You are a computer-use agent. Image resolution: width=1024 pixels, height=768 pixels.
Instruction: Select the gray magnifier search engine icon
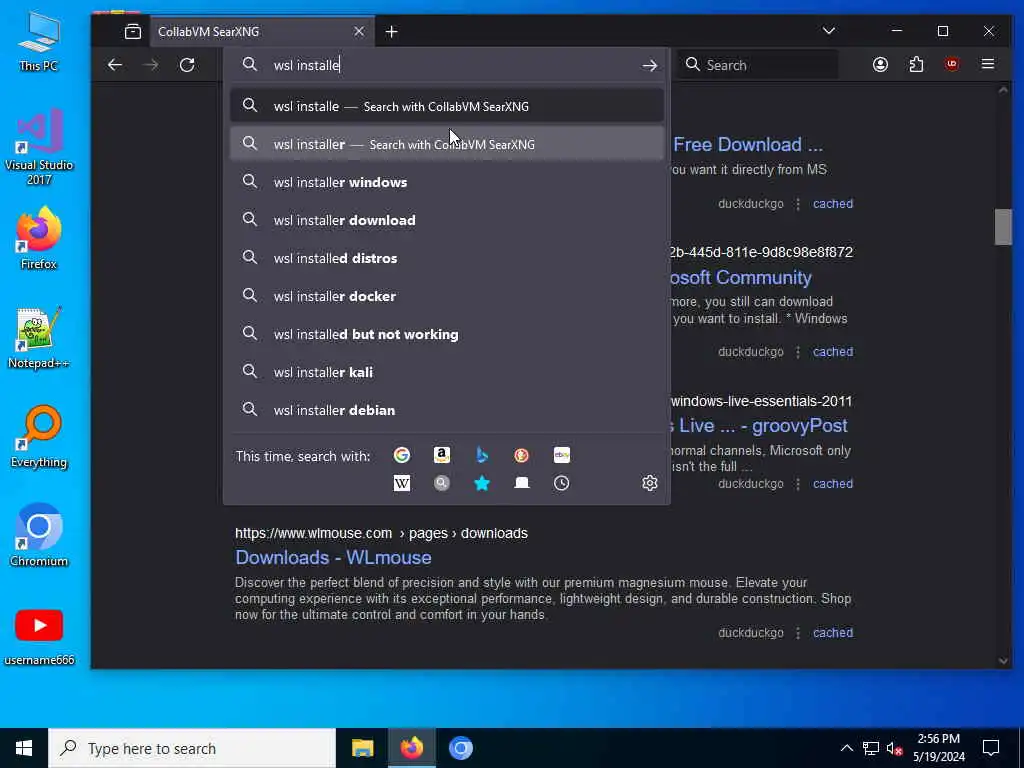(x=442, y=483)
